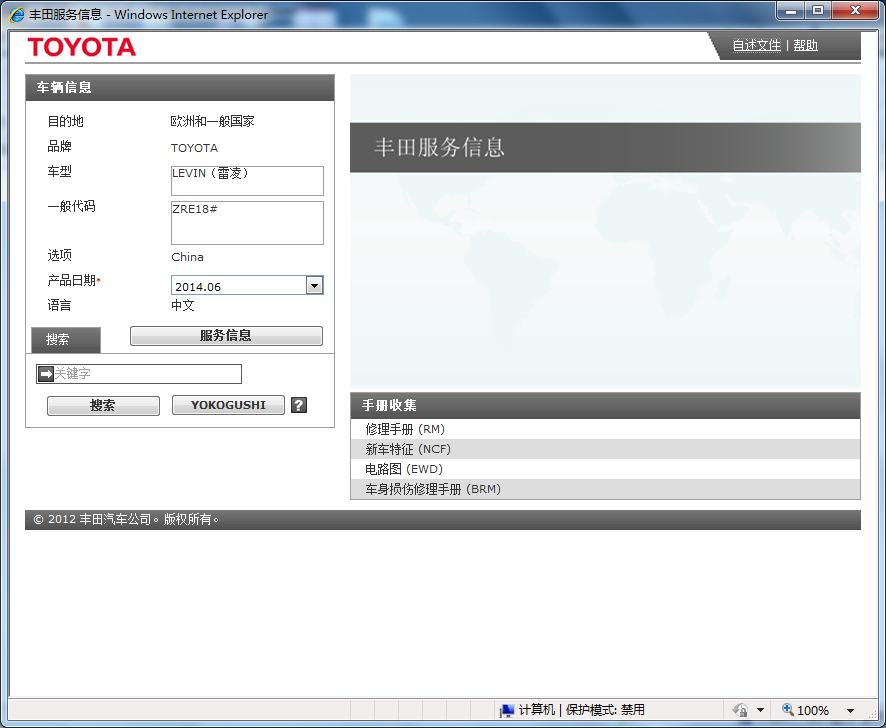This screenshot has width=886, height=728.
Task: Click the 保护模式: 禁用 status text
Action: point(605,710)
